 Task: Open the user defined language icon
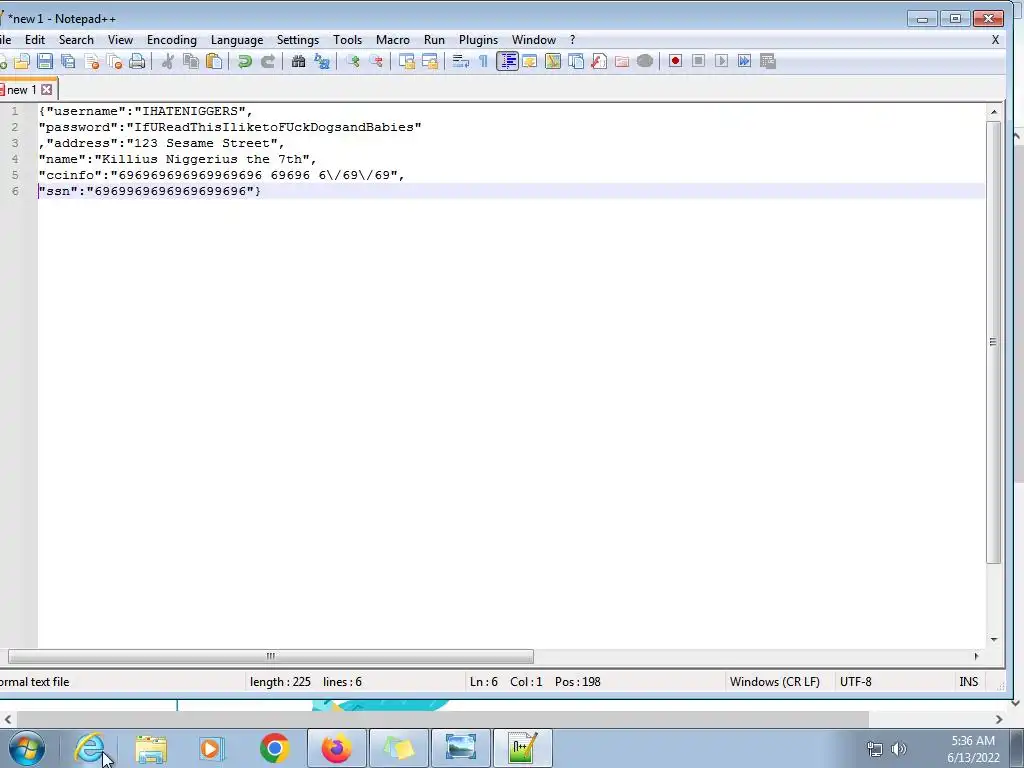click(x=530, y=61)
